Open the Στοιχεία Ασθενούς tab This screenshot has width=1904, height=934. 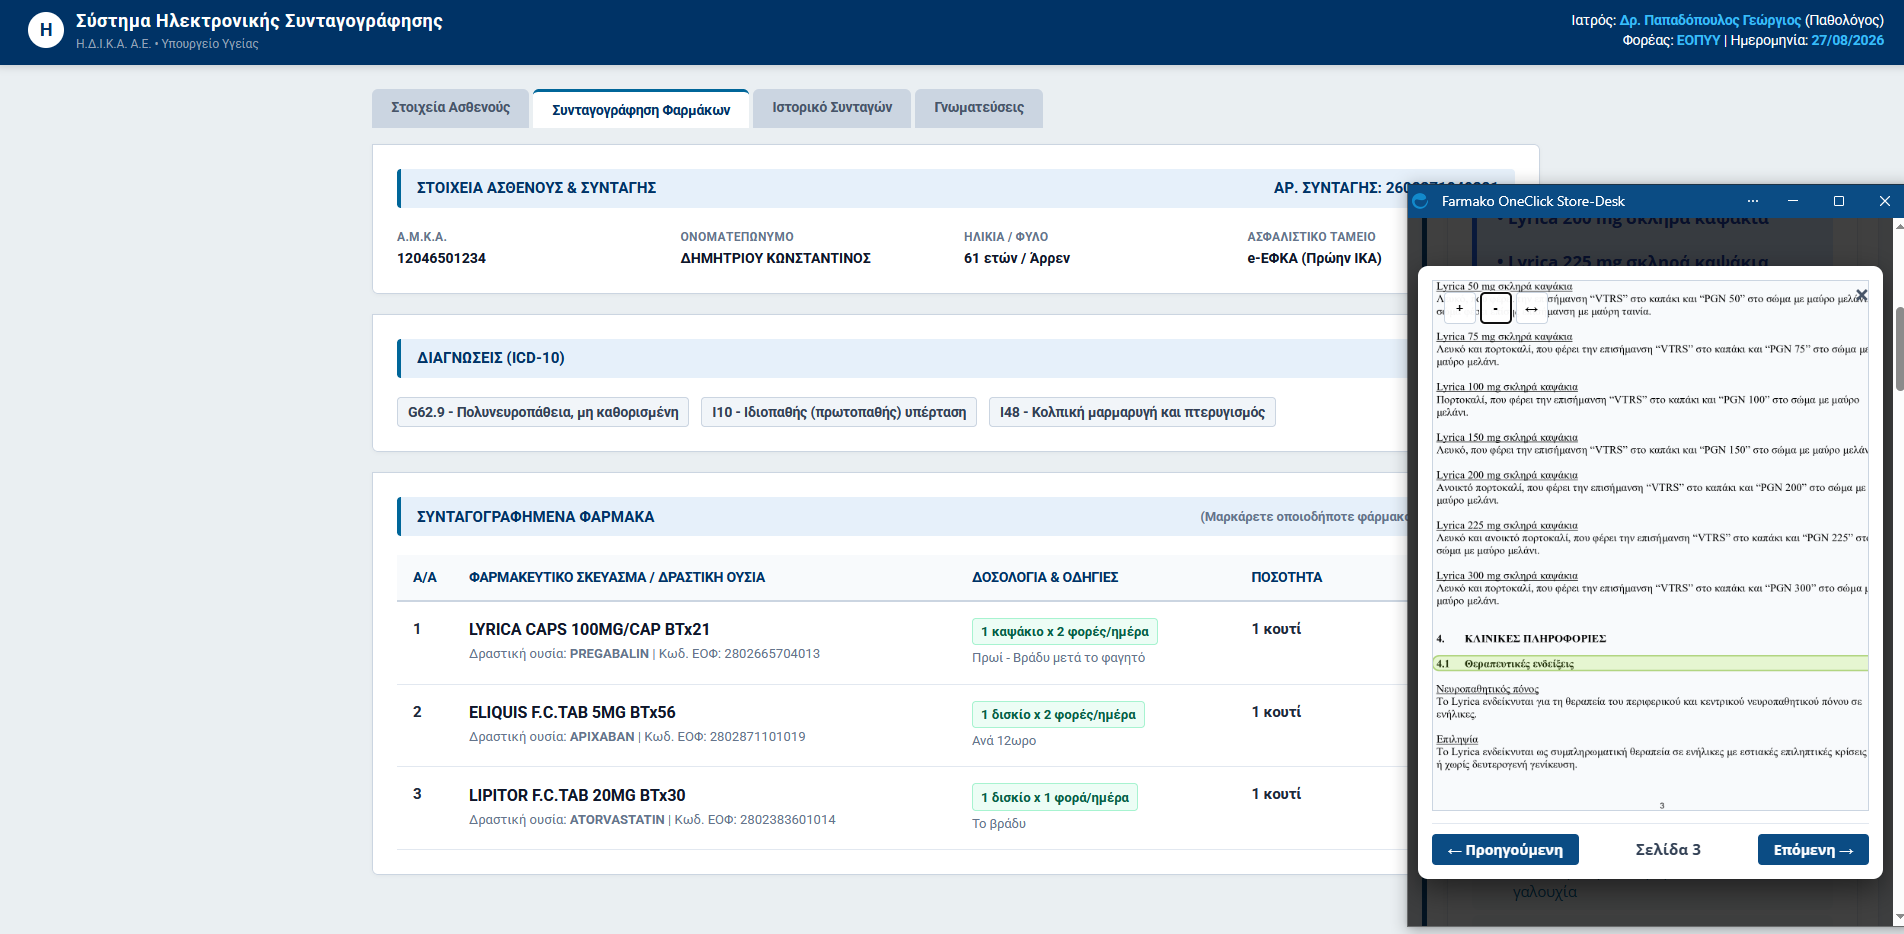451,108
